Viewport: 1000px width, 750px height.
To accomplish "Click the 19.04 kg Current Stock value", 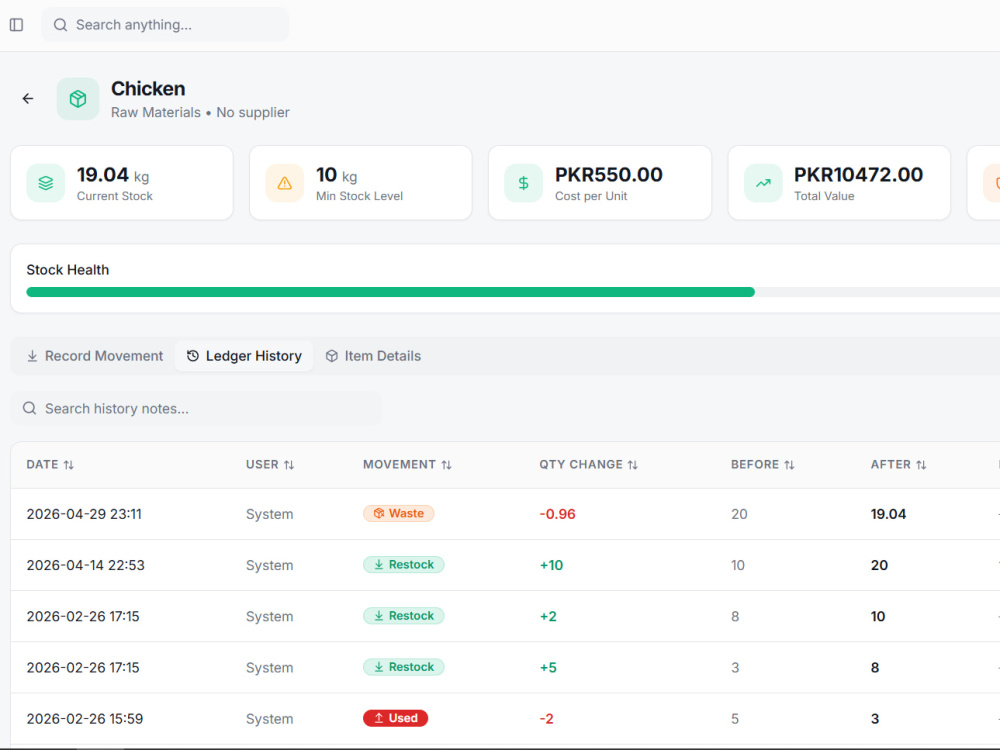I will (113, 175).
